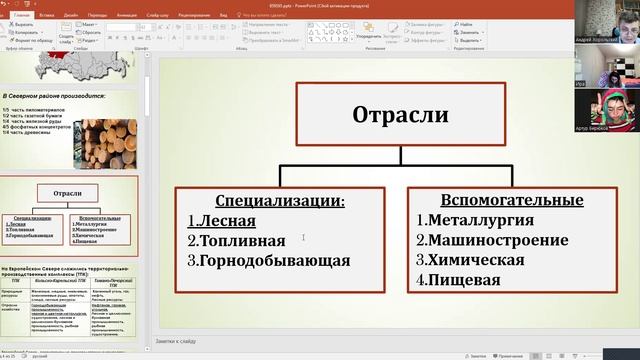Image resolution: width=640 pixels, height=360 pixels.
Task: Click the Undo arrow in quick access toolbar
Action: pos(3,4)
